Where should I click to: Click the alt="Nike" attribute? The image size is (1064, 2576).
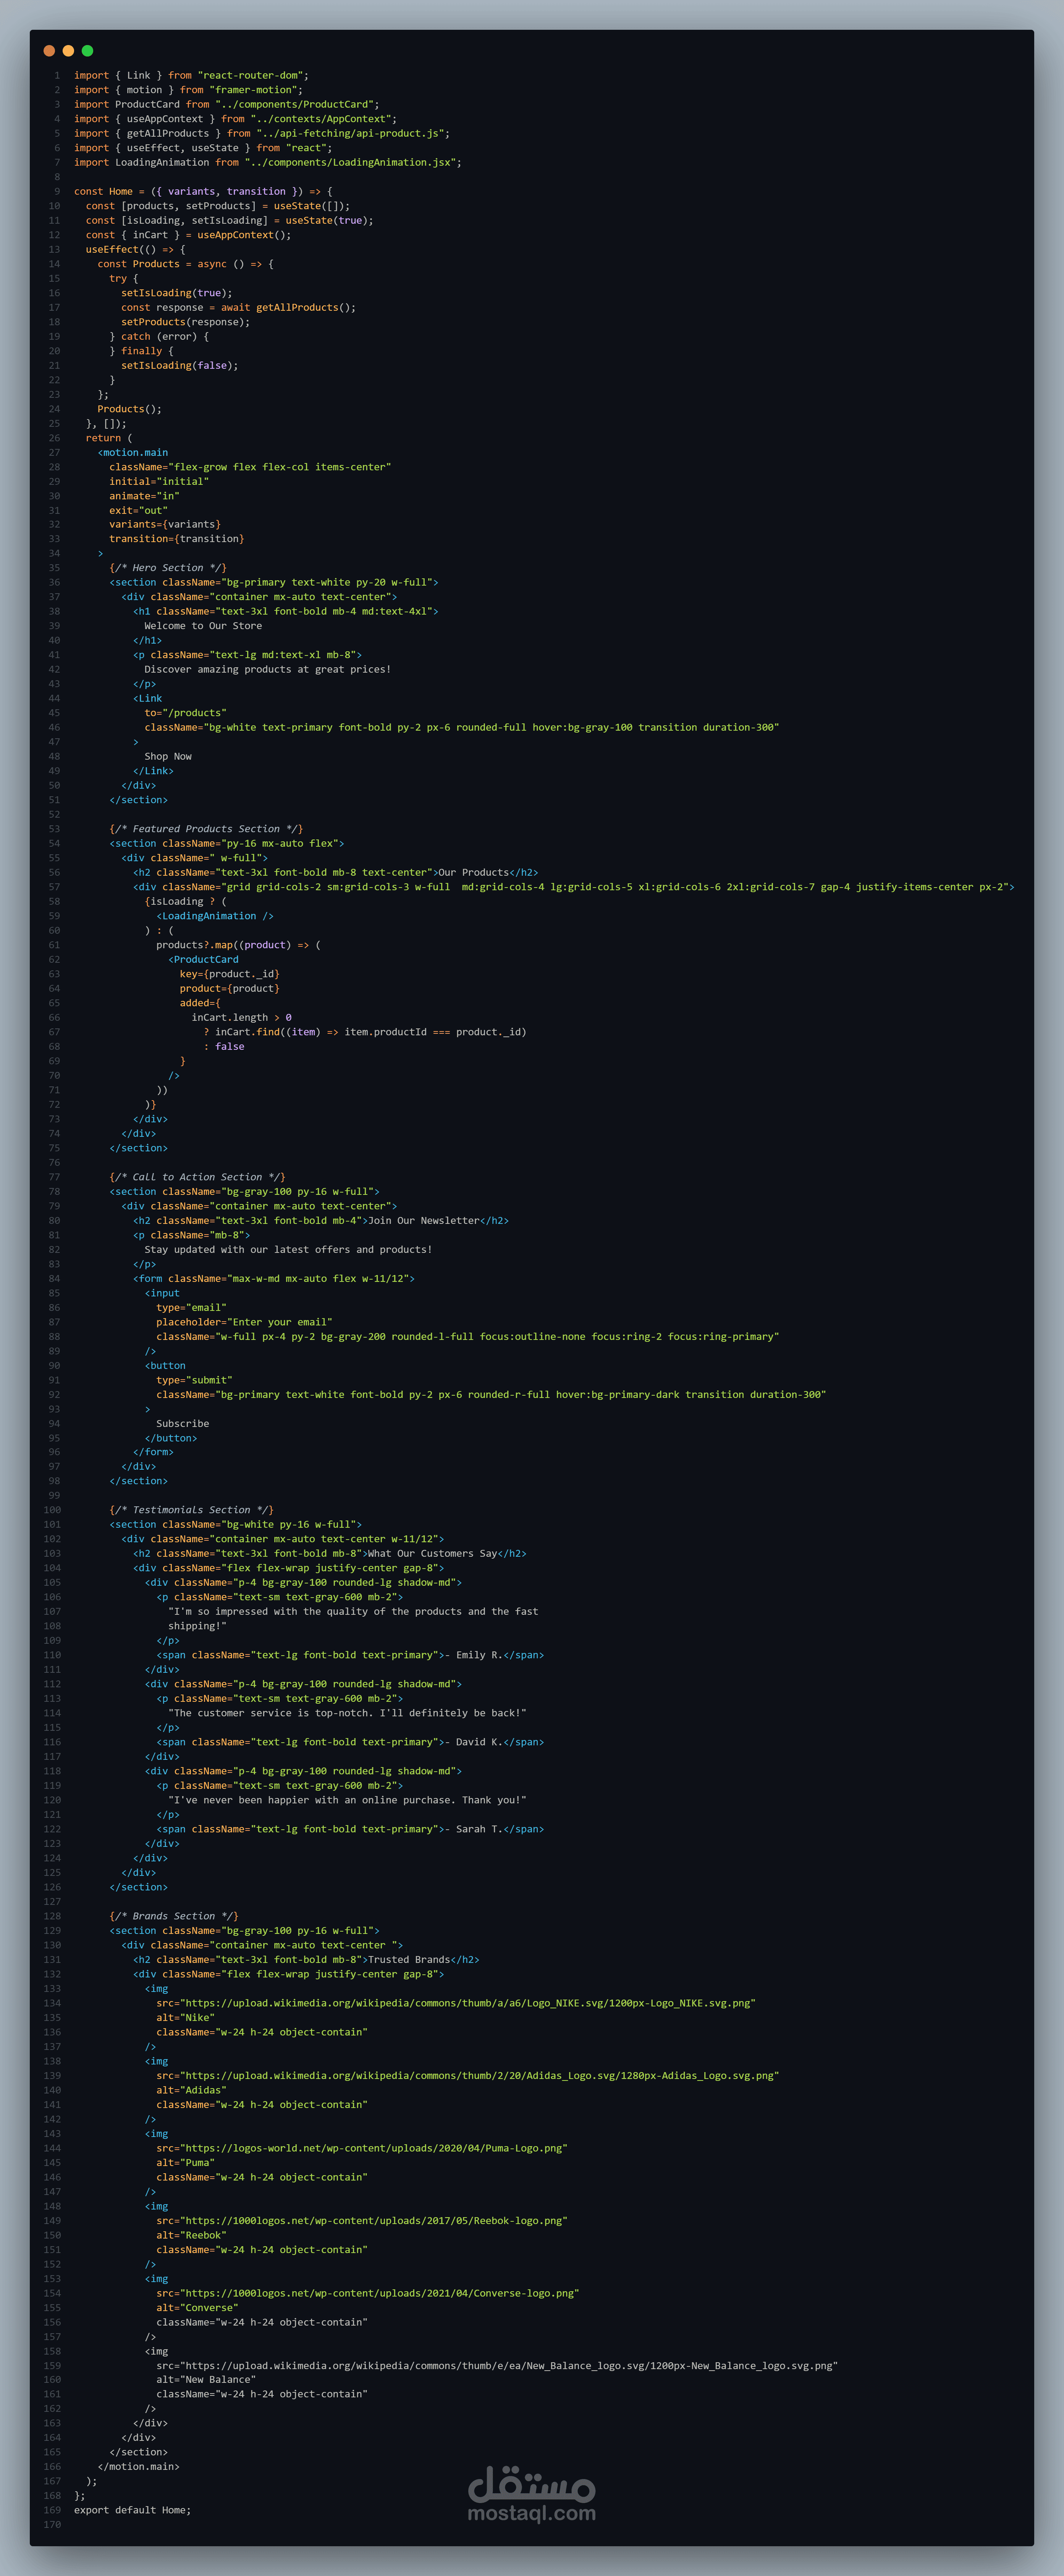[186, 2018]
